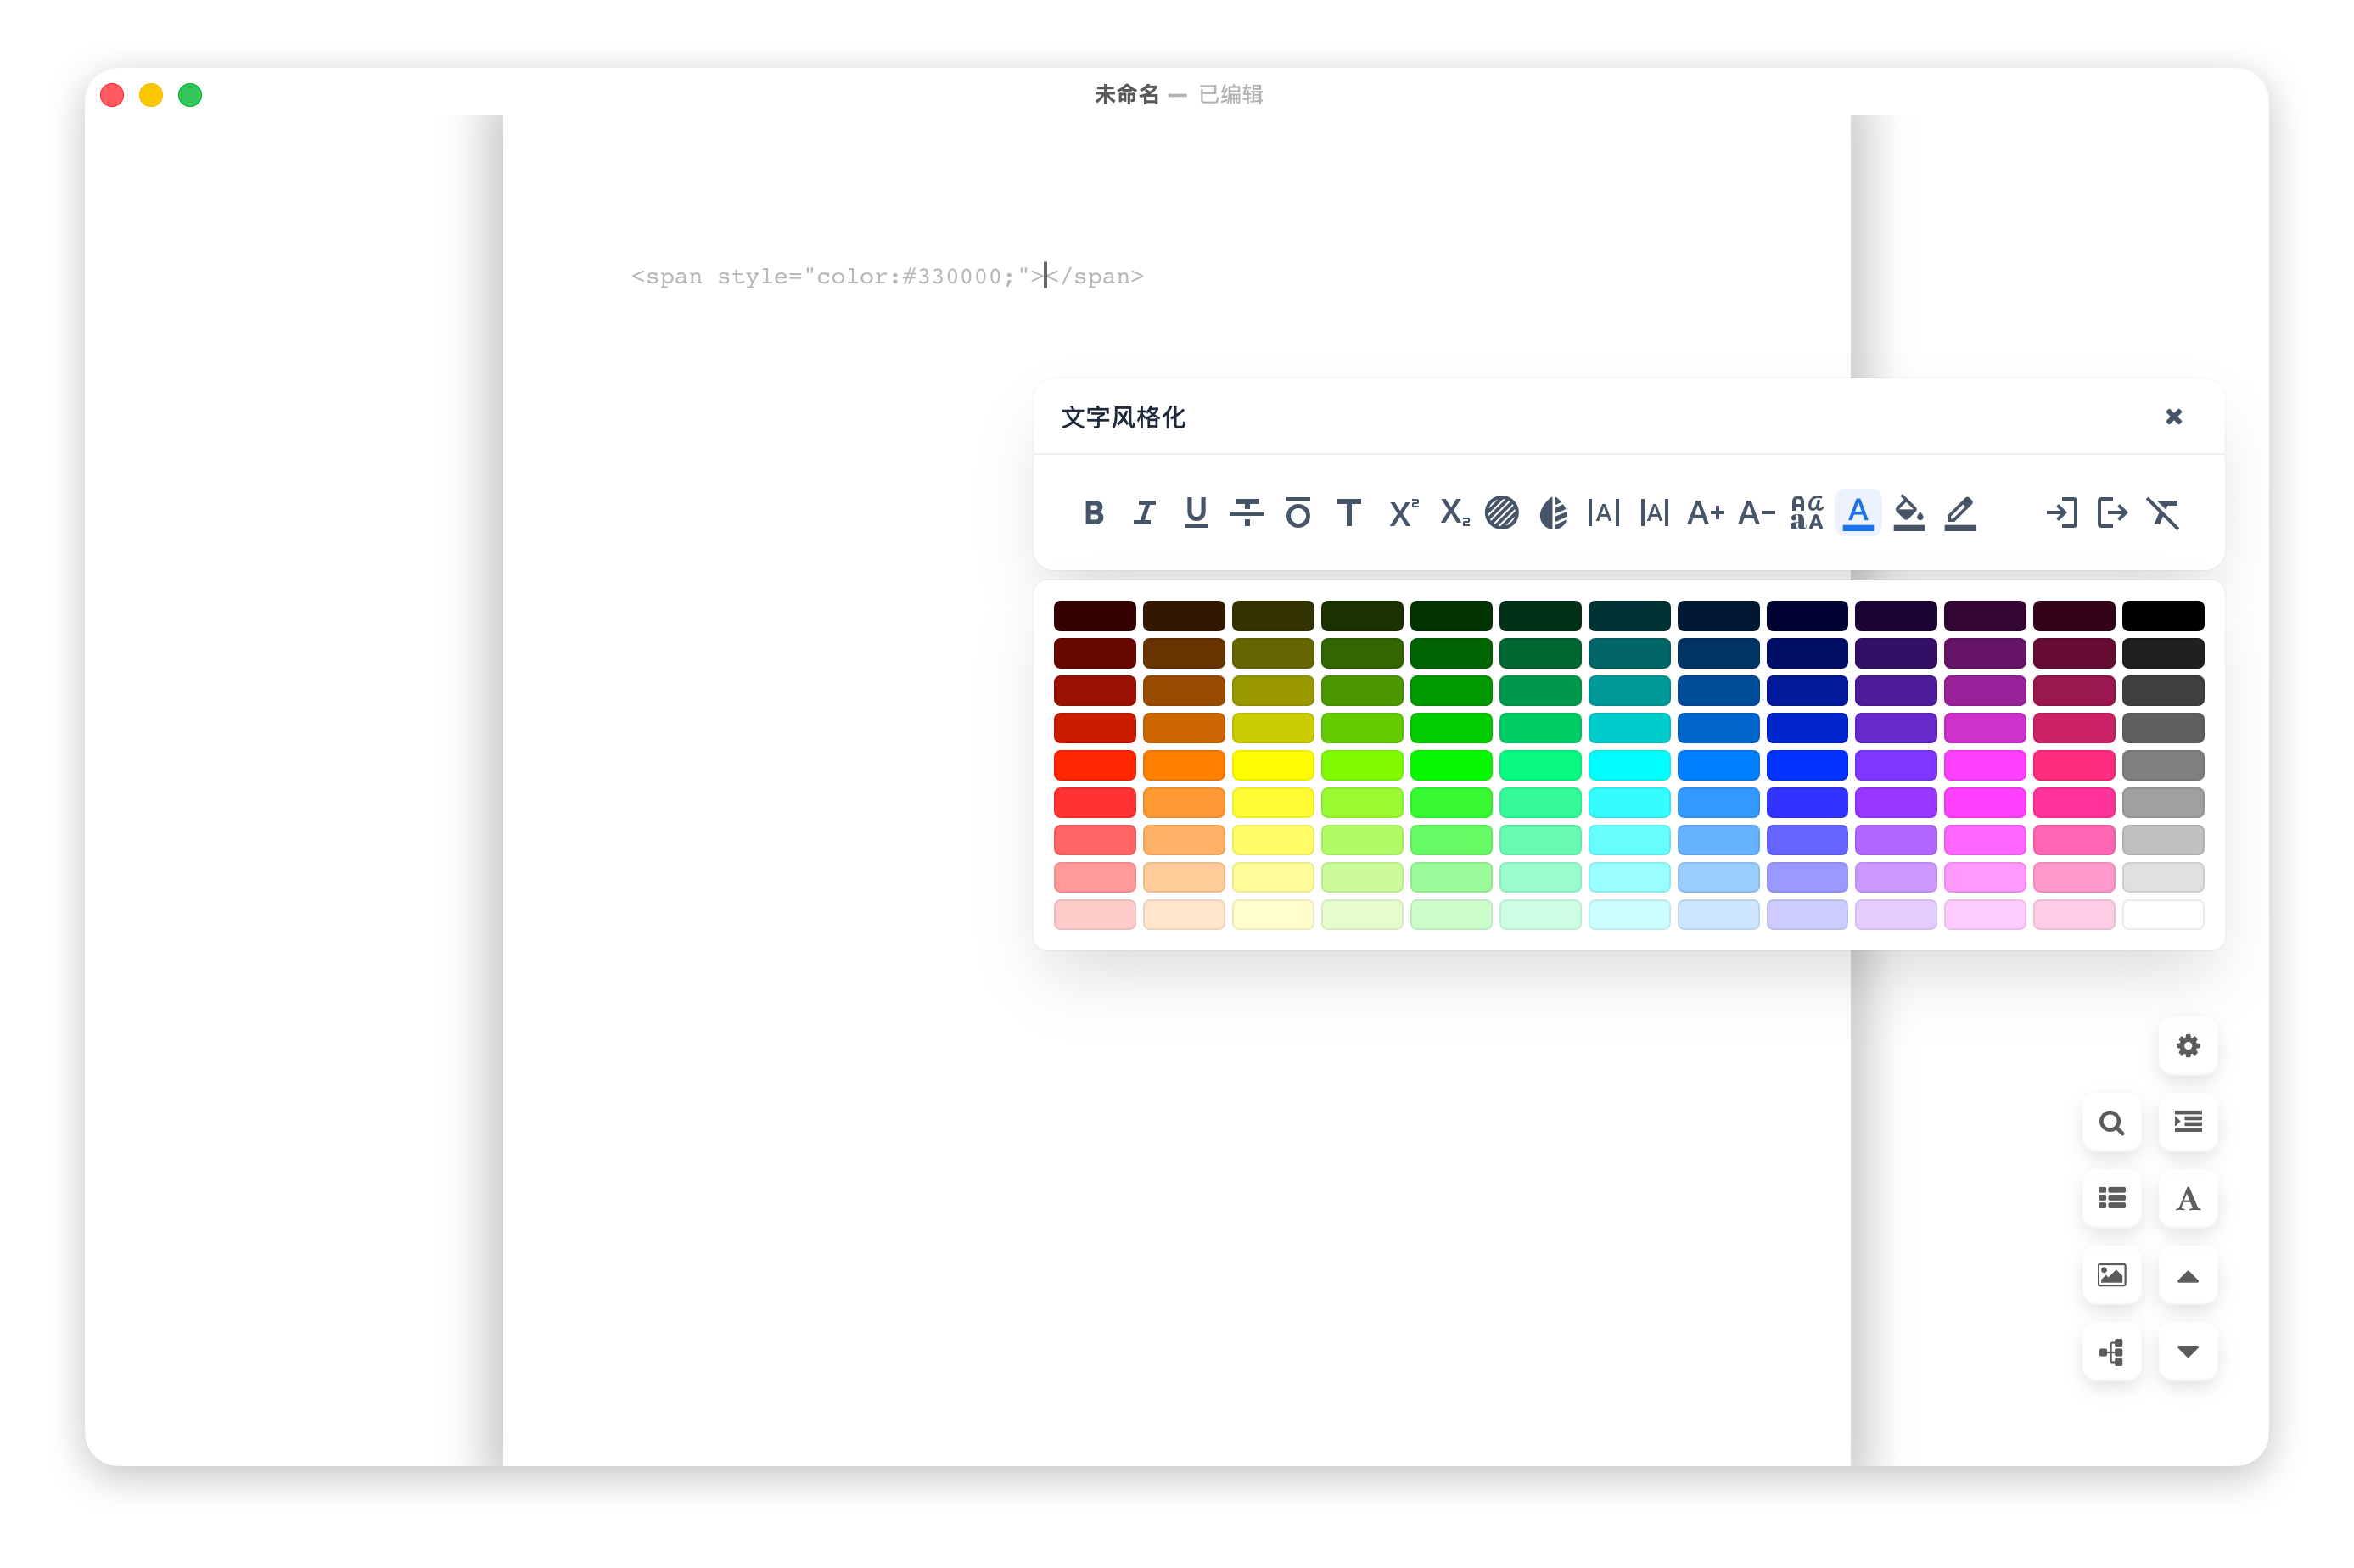The height and width of the screenshot is (1568, 2354).
Task: Click the indent outline button
Action: point(2188,1122)
